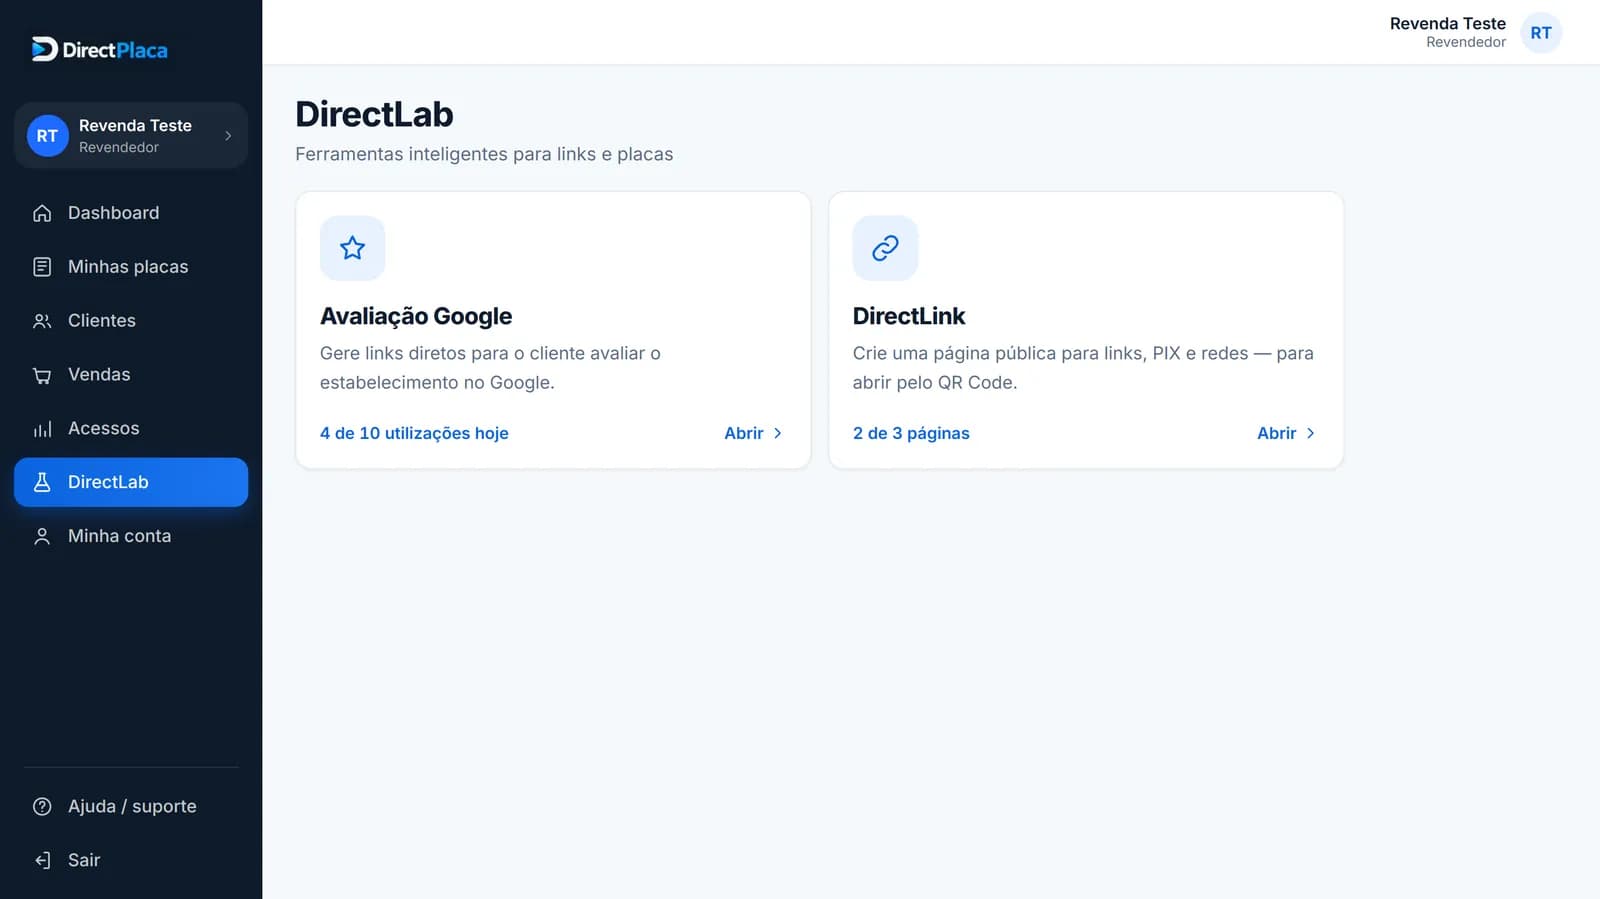Image resolution: width=1600 pixels, height=899 pixels.
Task: Click the arrow next to Abrir on DirectLink
Action: [1311, 433]
